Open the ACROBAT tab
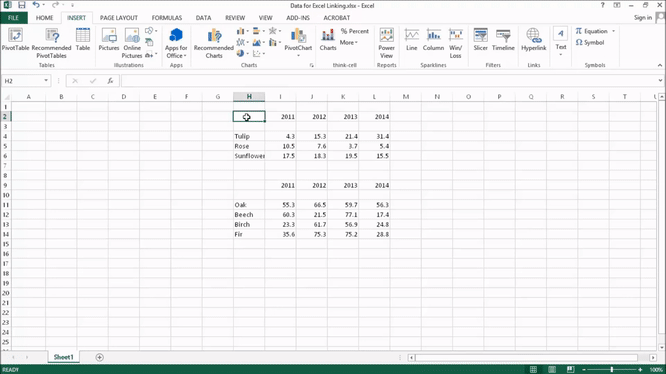 point(336,18)
